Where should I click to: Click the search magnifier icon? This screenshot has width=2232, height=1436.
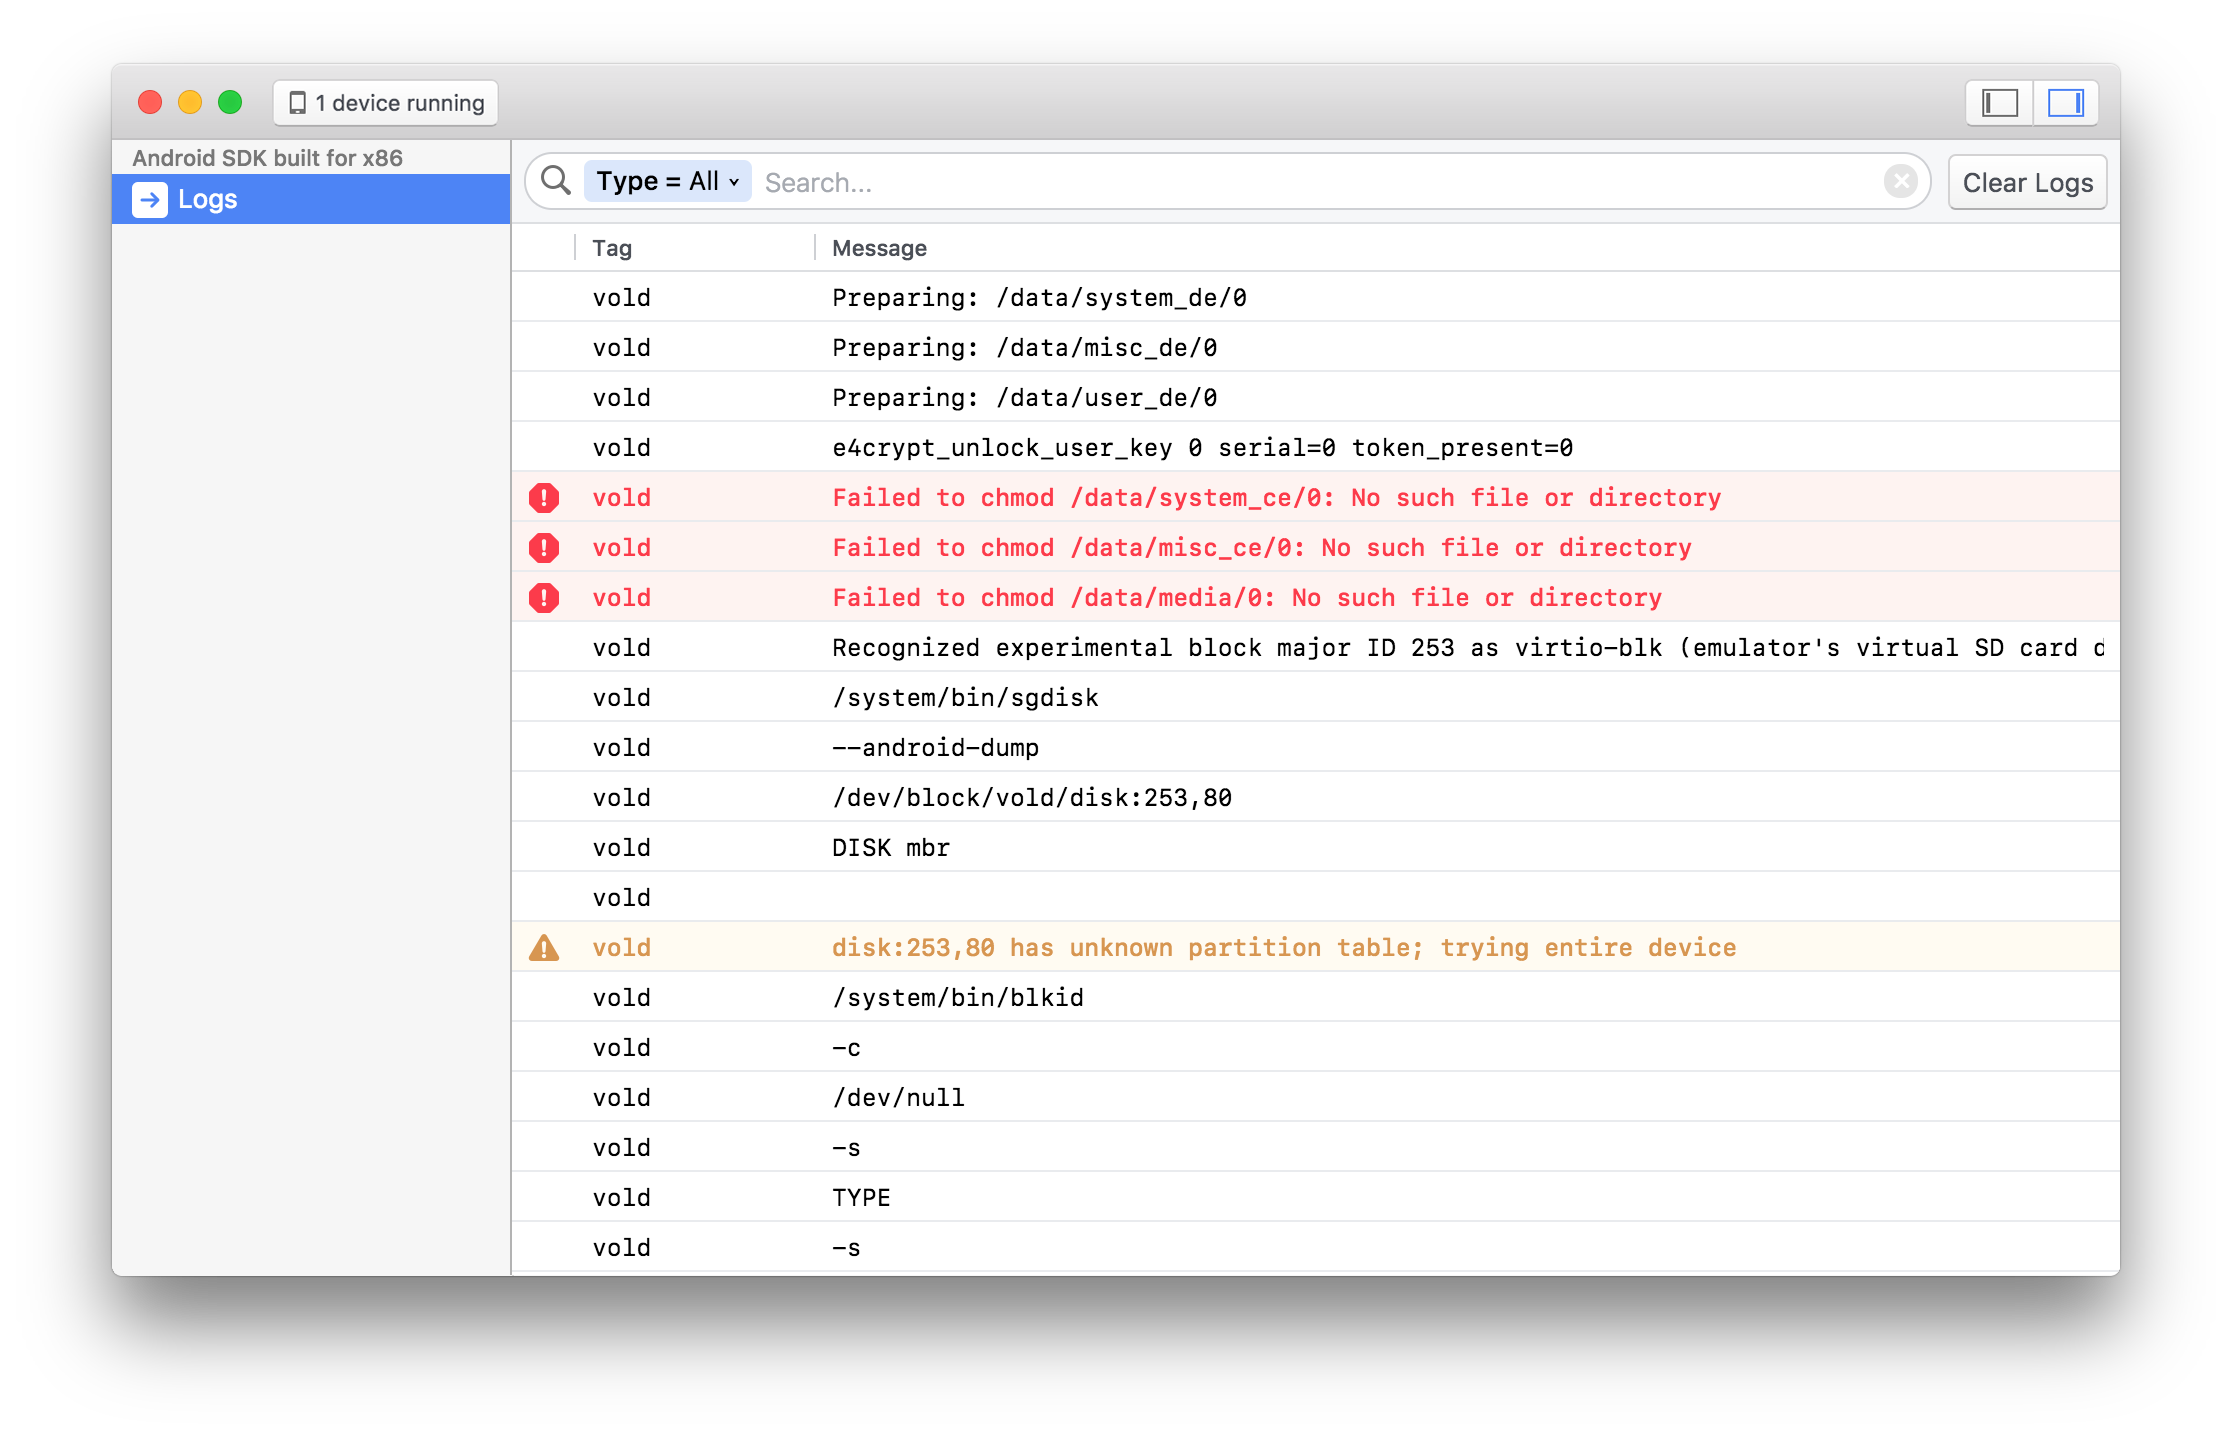(556, 181)
